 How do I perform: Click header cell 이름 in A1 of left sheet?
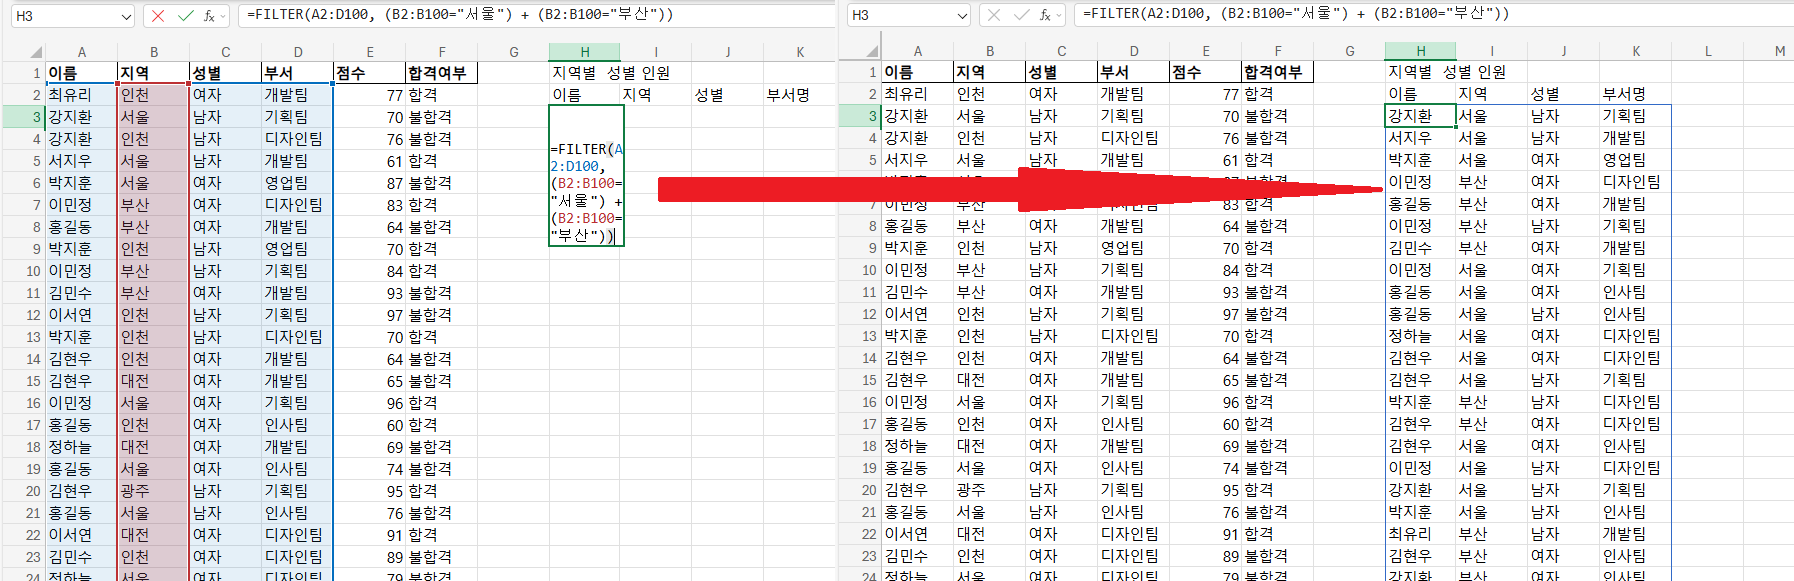tap(82, 73)
